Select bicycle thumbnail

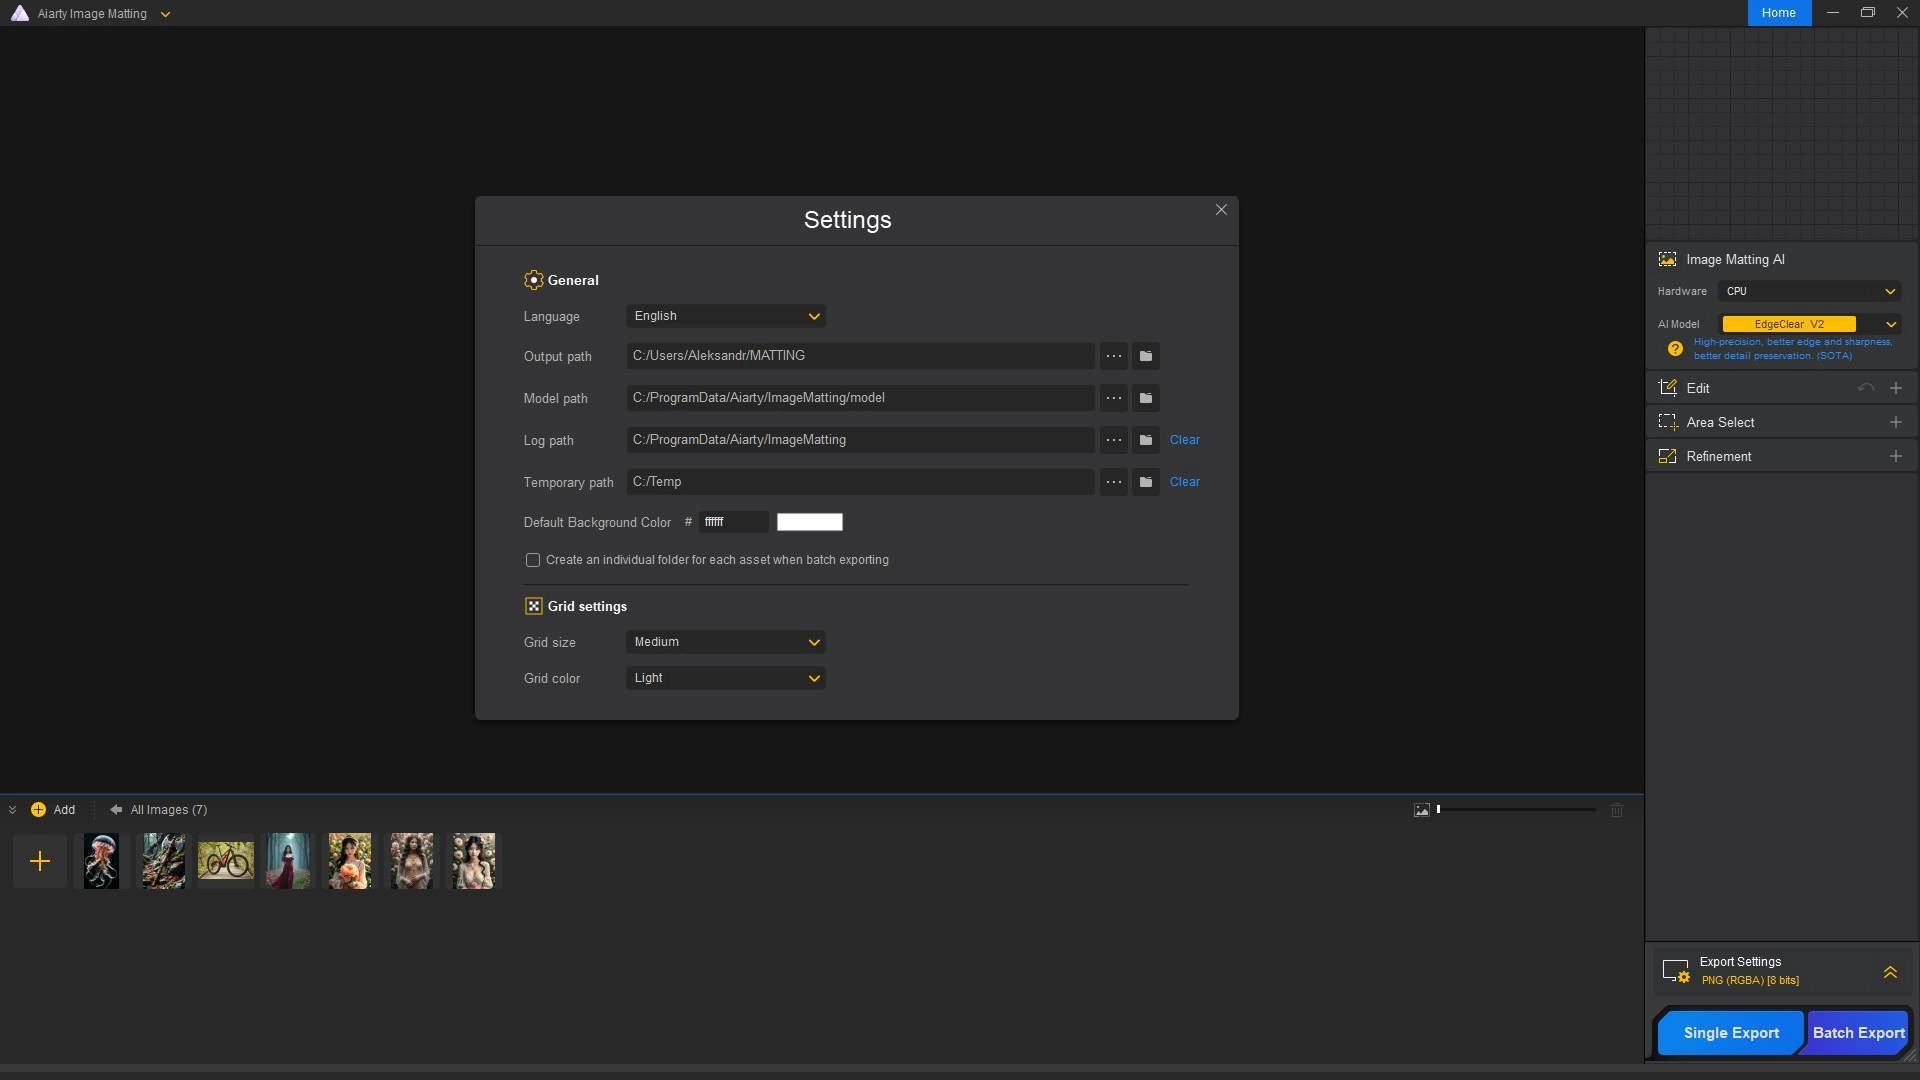point(225,861)
